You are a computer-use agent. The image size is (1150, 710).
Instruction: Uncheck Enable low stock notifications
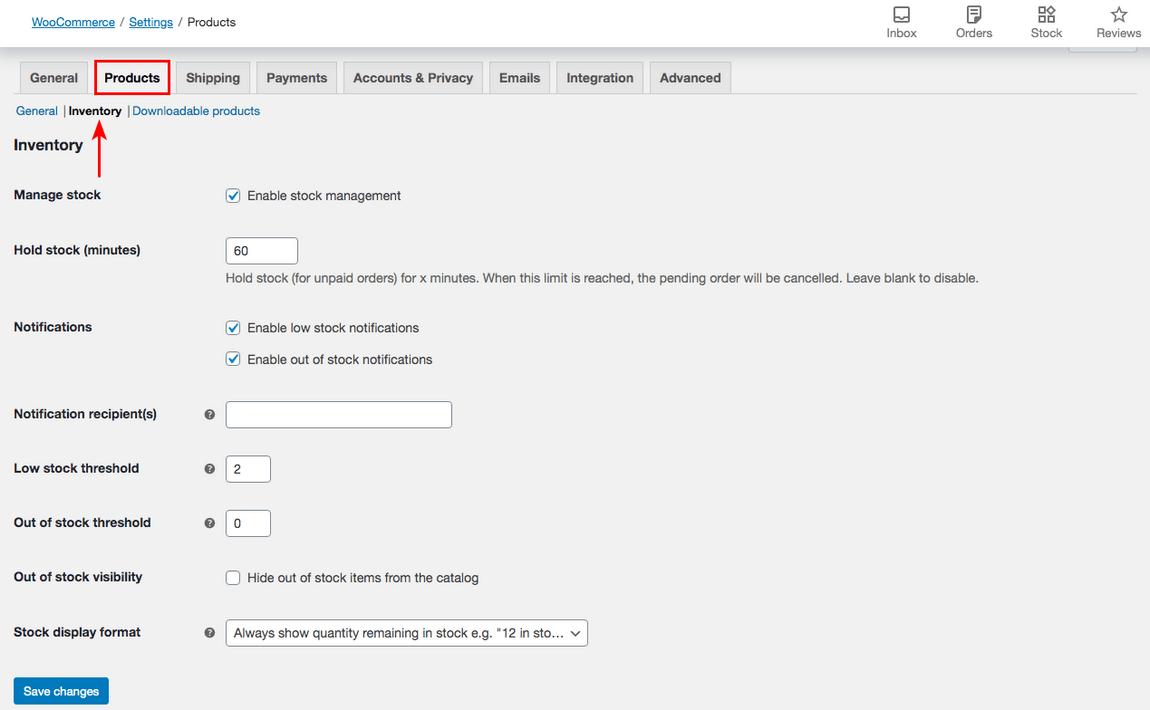point(232,328)
